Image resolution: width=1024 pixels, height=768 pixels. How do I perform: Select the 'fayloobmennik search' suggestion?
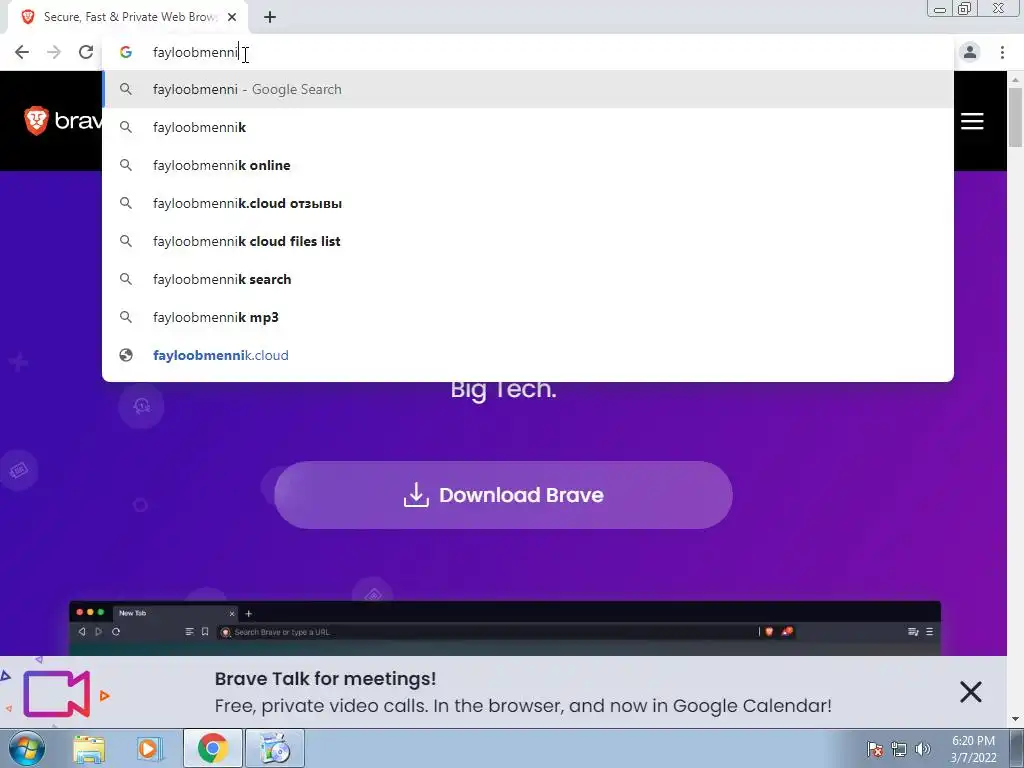[x=528, y=279]
